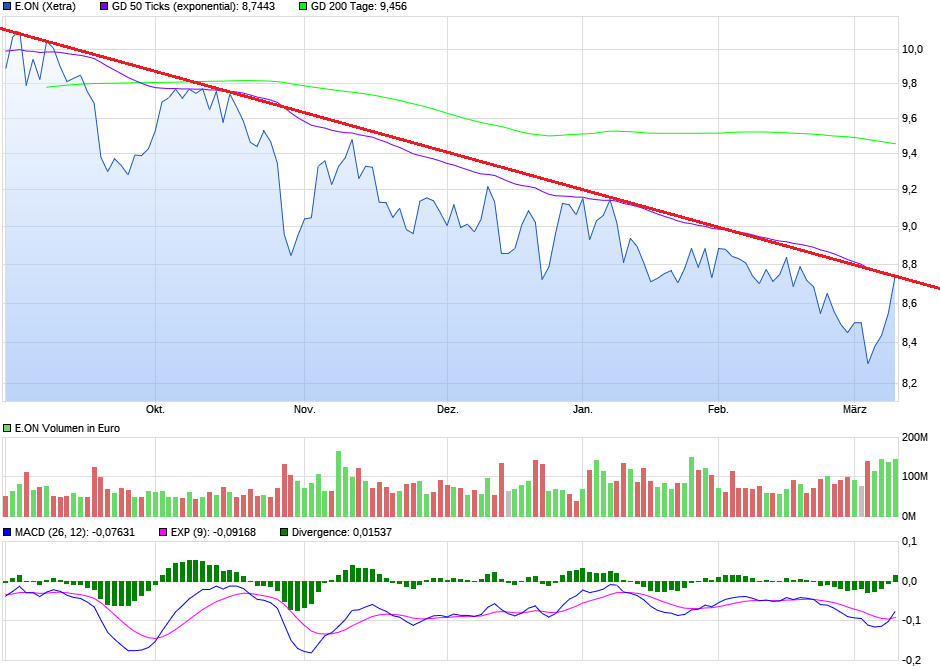Click the 'Nov.' month axis label

point(305,410)
